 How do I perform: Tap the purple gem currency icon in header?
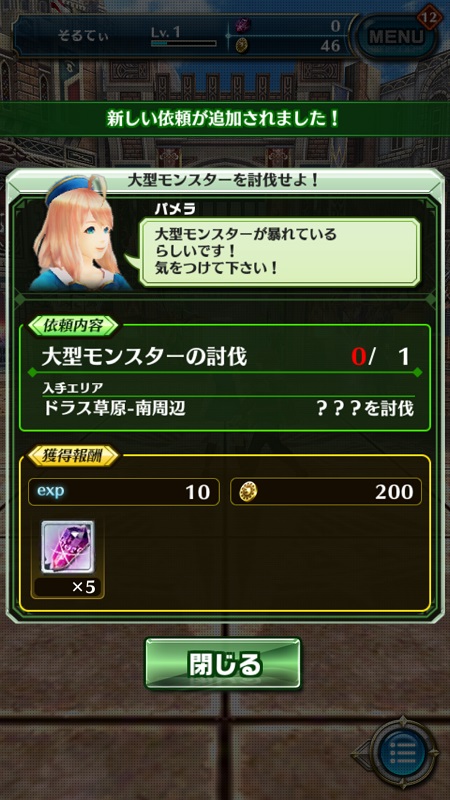243,26
